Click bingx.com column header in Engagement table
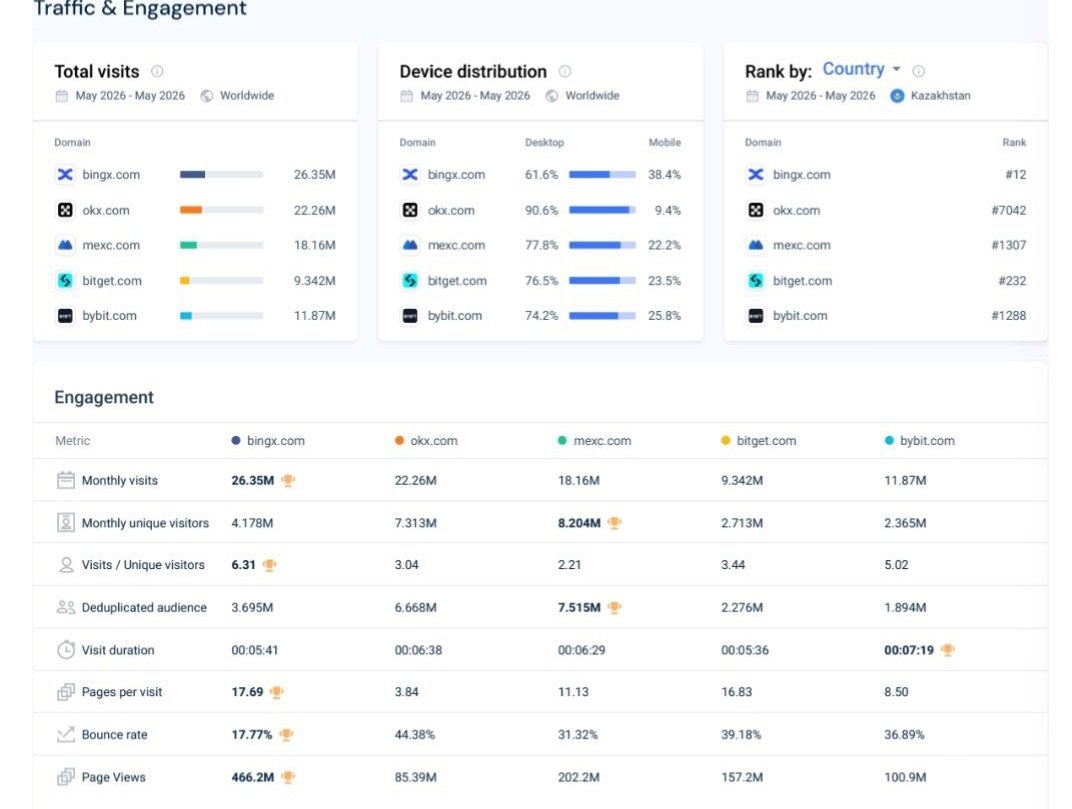The image size is (1072, 809). (268, 441)
